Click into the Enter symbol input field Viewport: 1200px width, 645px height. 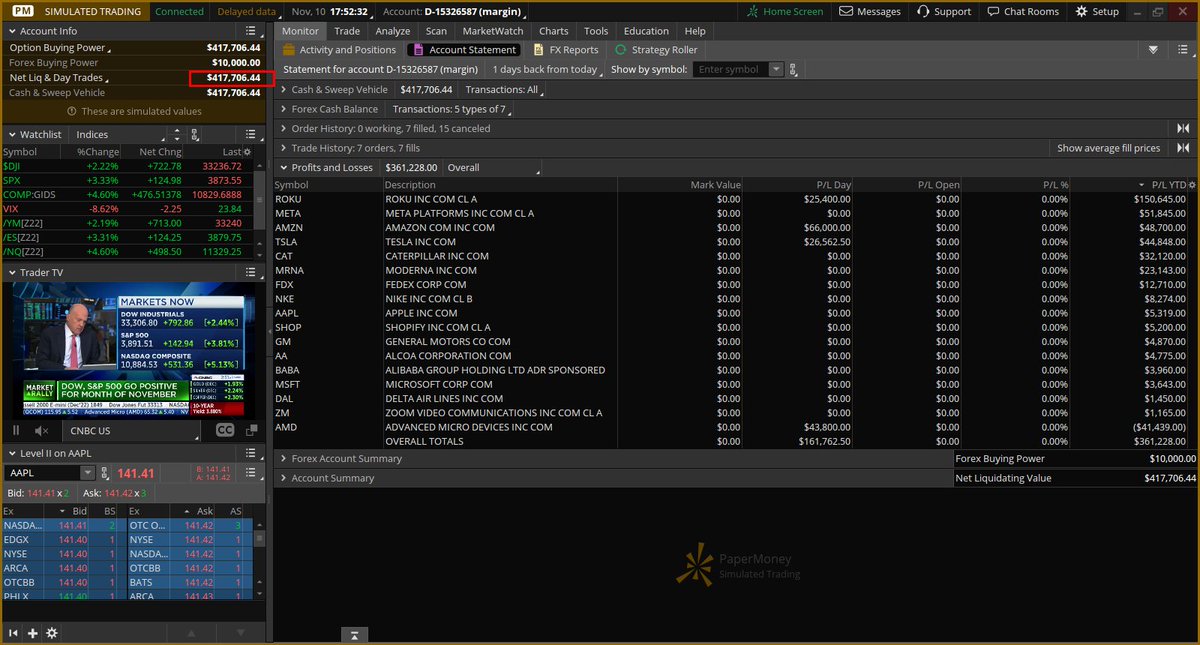tap(733, 70)
